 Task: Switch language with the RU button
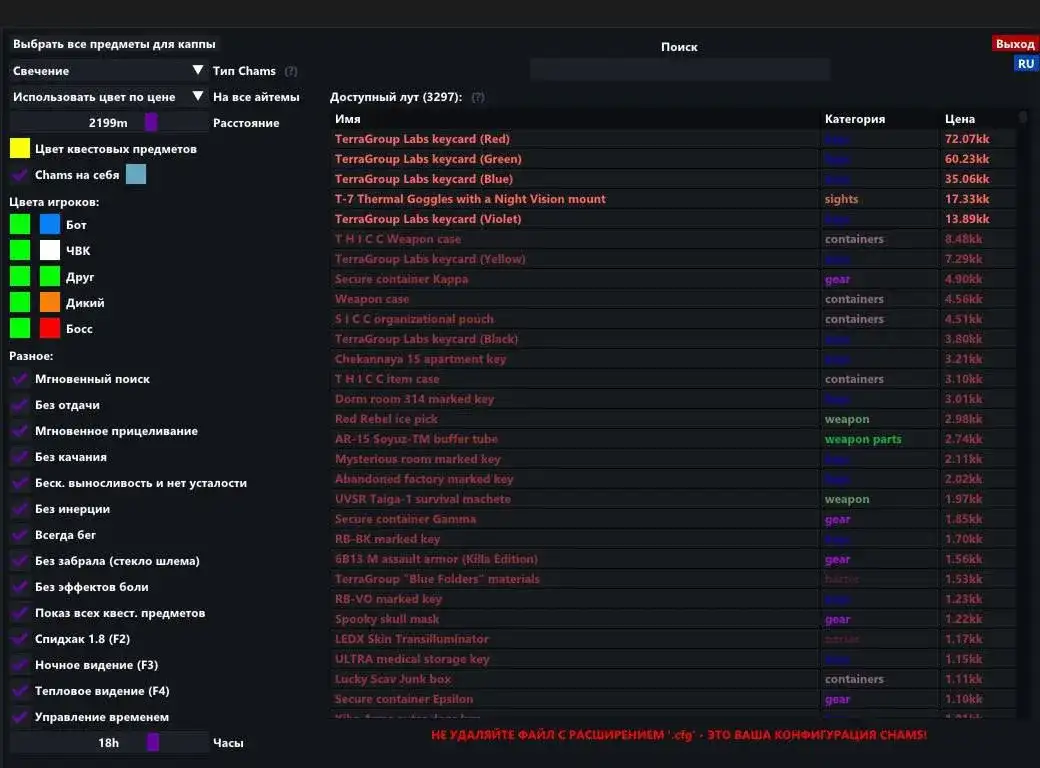tap(1026, 64)
